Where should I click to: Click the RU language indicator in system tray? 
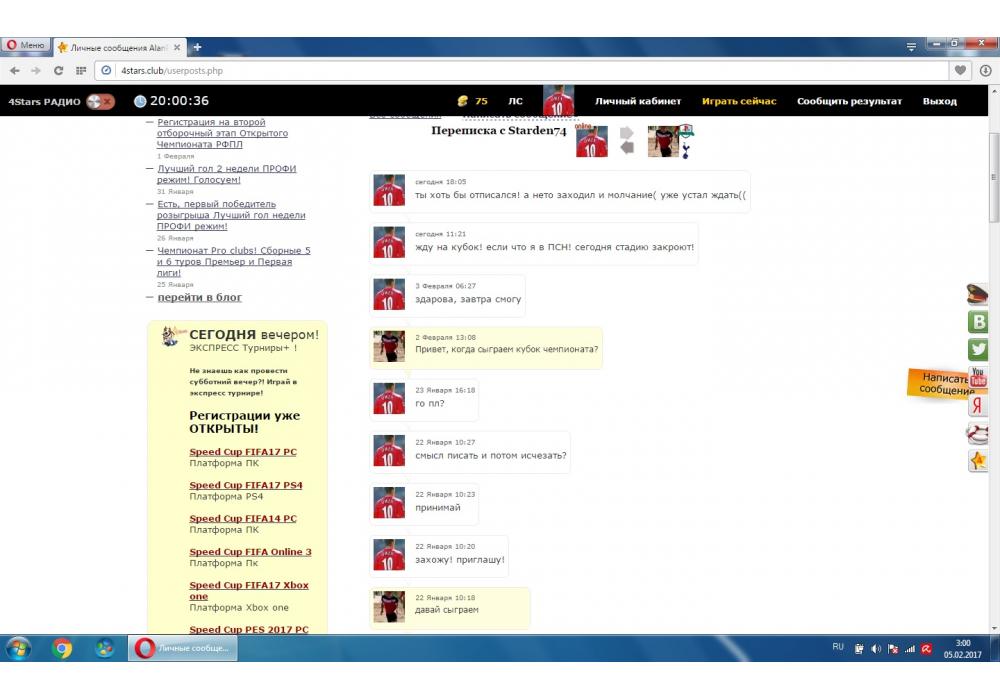(838, 647)
